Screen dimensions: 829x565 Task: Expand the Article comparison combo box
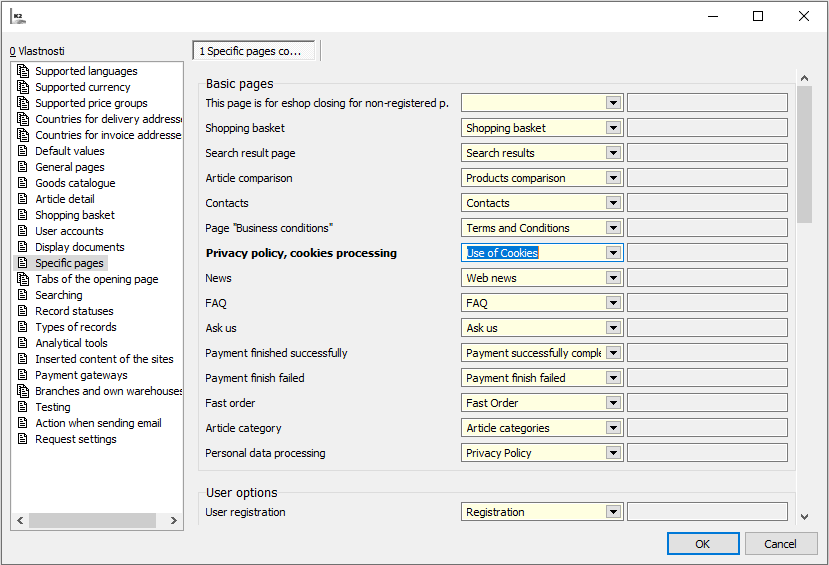click(613, 178)
